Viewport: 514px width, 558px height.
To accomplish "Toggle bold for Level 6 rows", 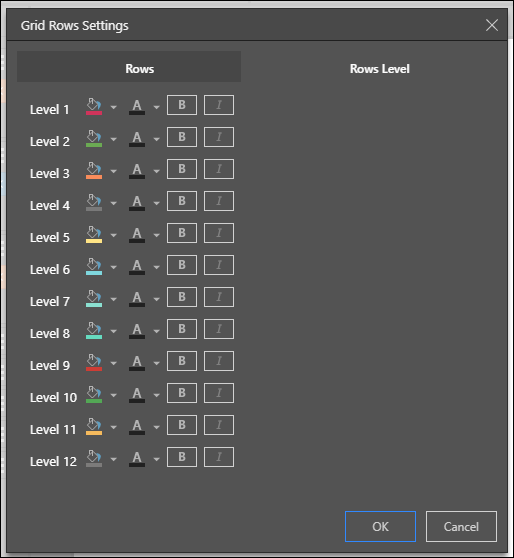I will (182, 265).
